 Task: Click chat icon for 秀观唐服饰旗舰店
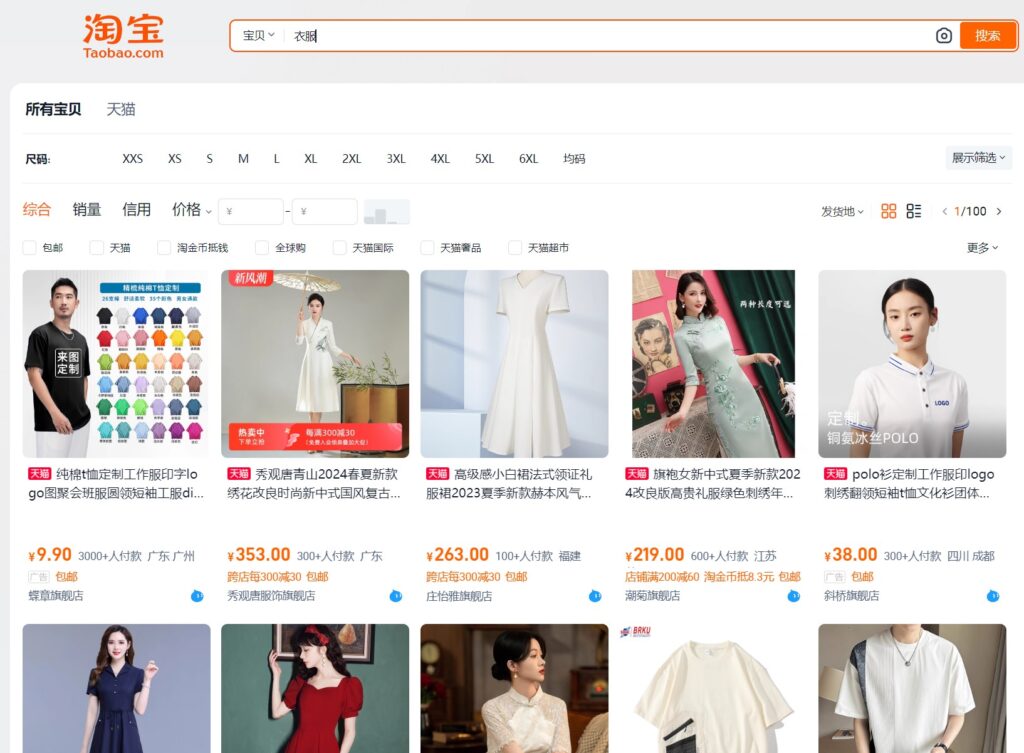click(396, 596)
